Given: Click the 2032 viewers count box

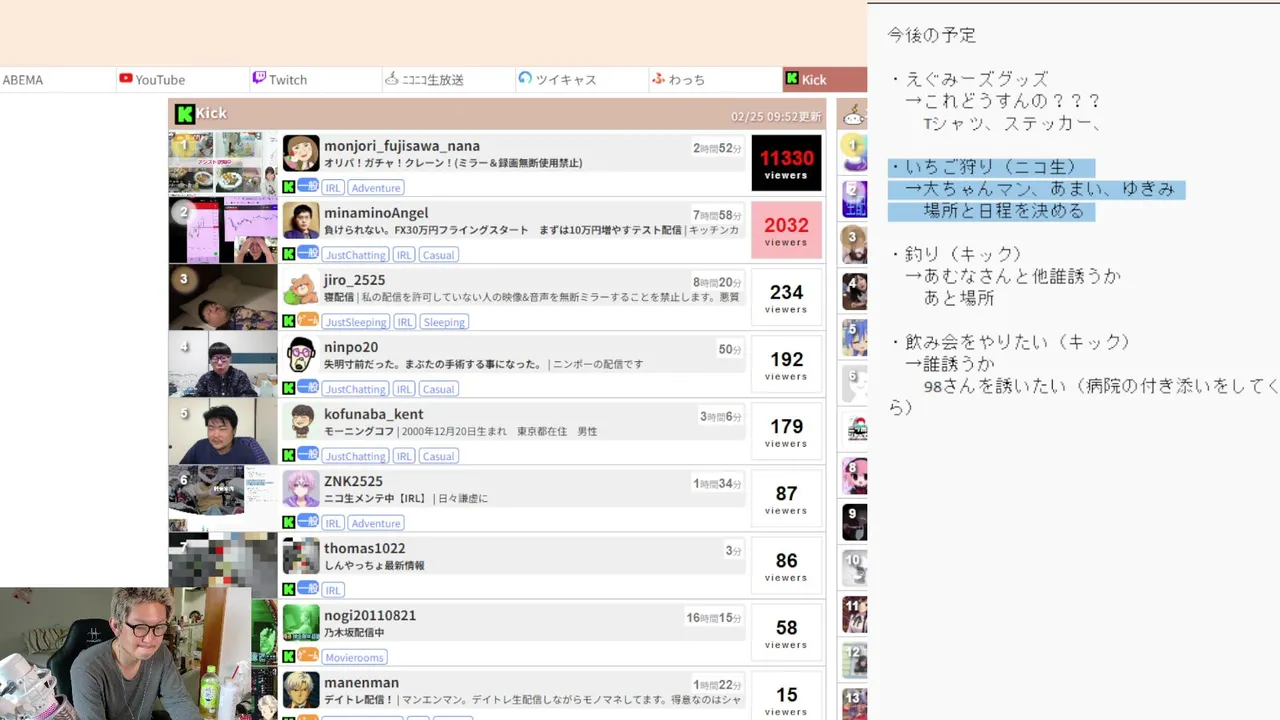Looking at the screenshot, I should click(x=786, y=230).
